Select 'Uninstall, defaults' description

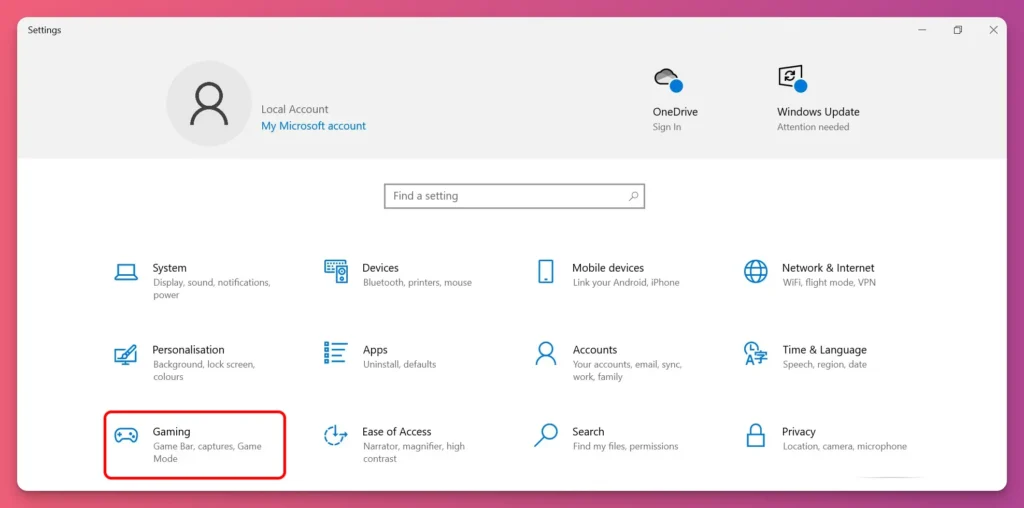coord(400,364)
